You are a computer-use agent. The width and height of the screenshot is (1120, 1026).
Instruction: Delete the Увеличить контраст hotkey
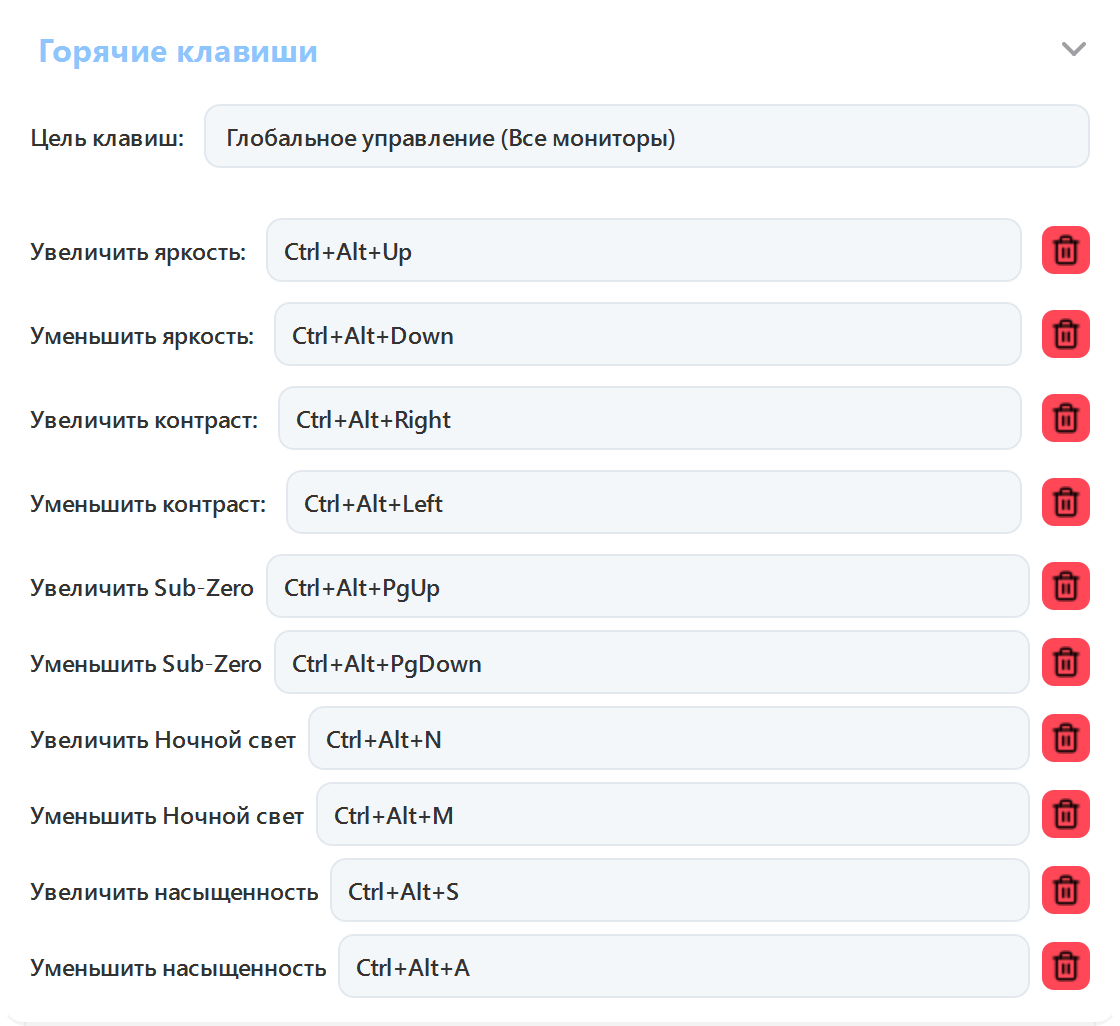[1065, 418]
